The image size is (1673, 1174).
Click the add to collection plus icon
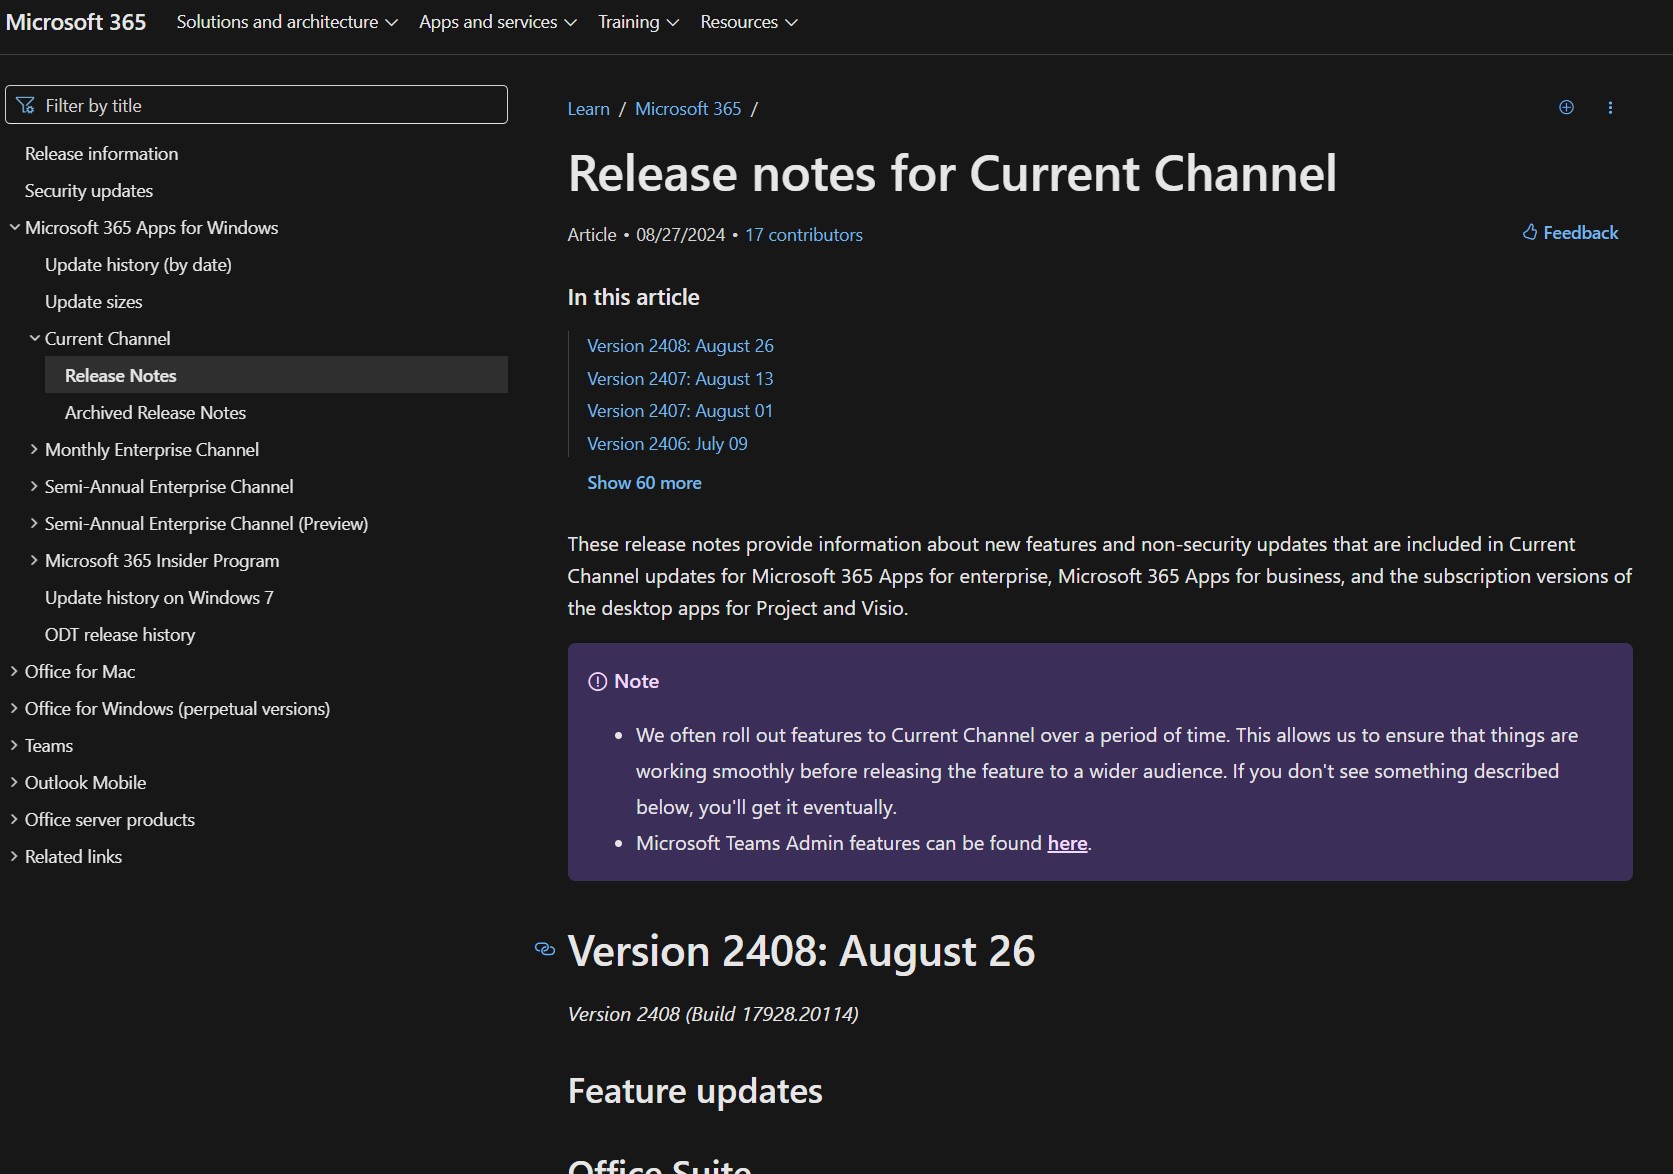[x=1566, y=108]
